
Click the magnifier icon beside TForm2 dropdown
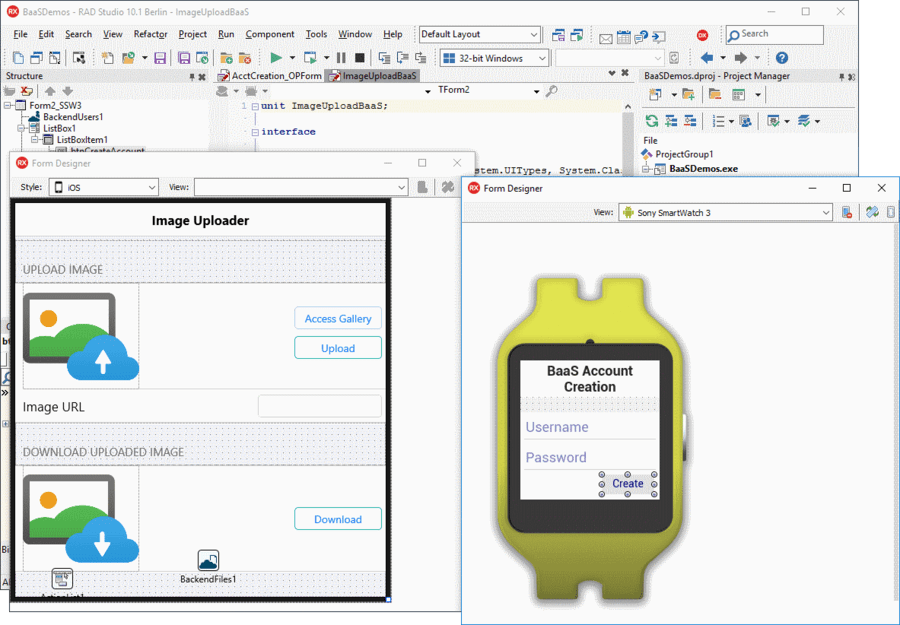coord(552,91)
